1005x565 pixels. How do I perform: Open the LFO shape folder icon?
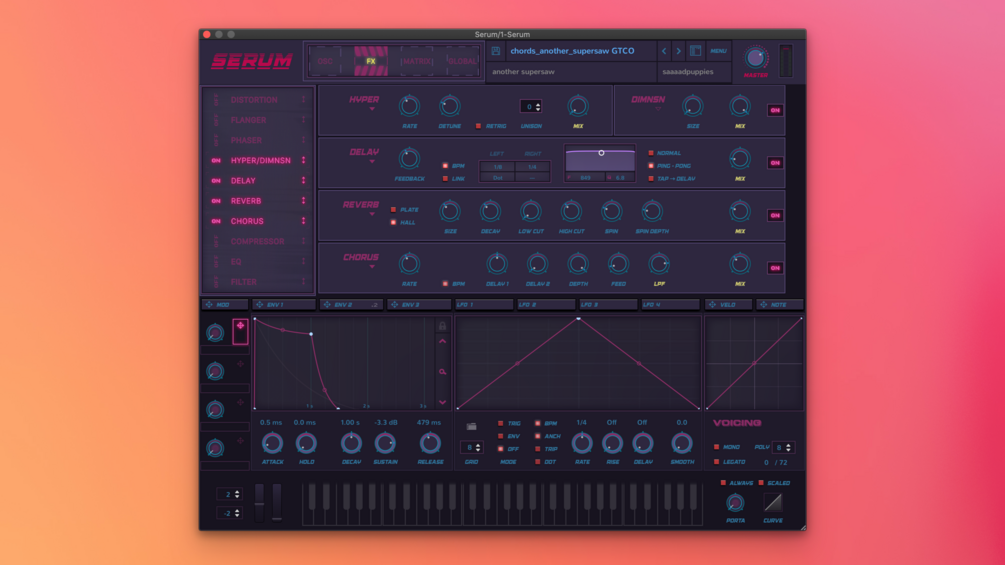(x=471, y=426)
